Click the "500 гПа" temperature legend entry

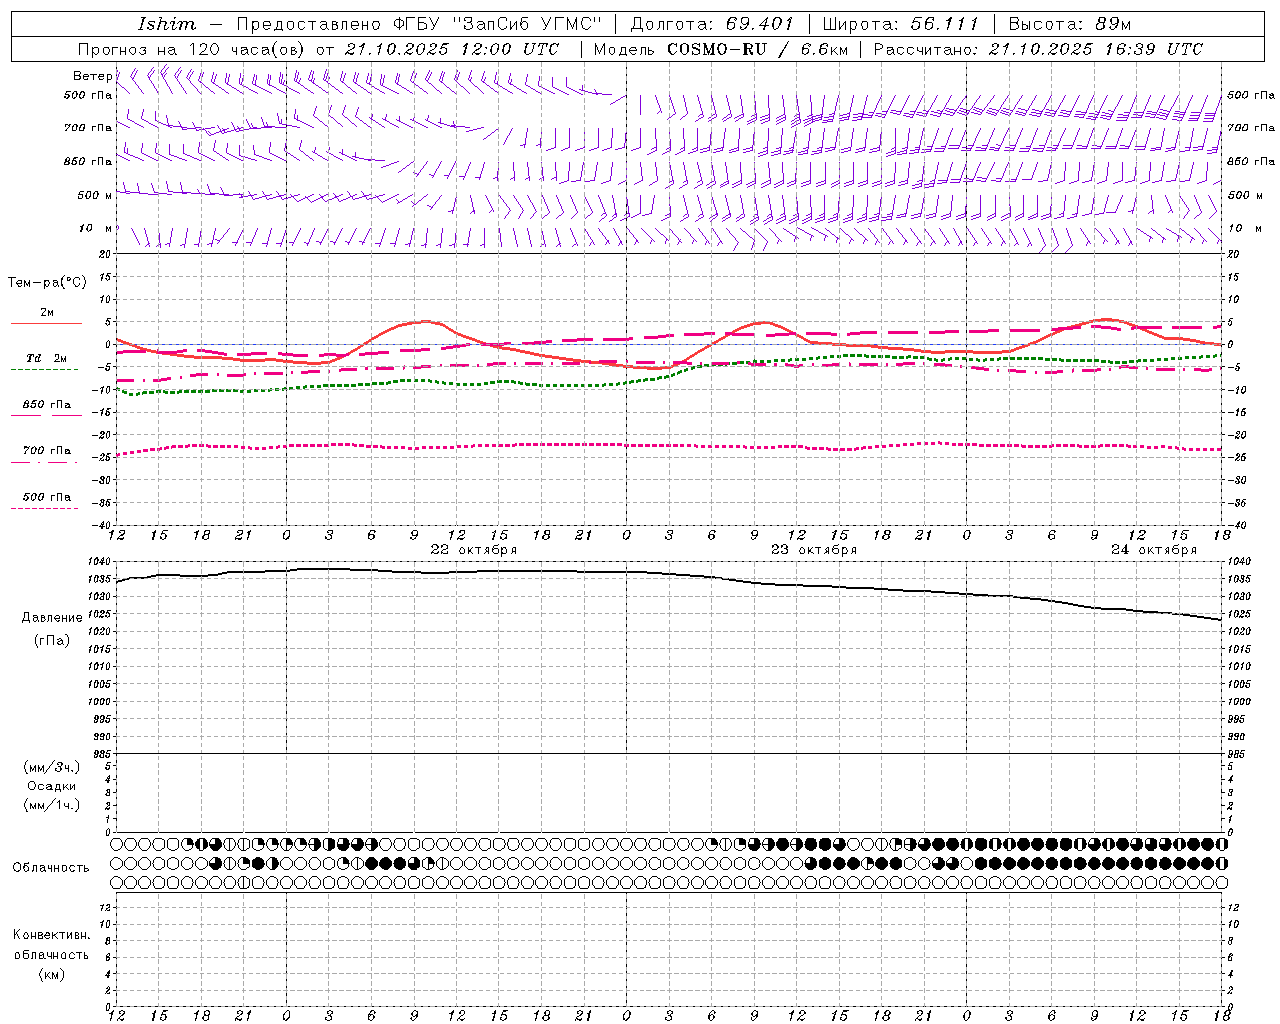click(x=47, y=497)
